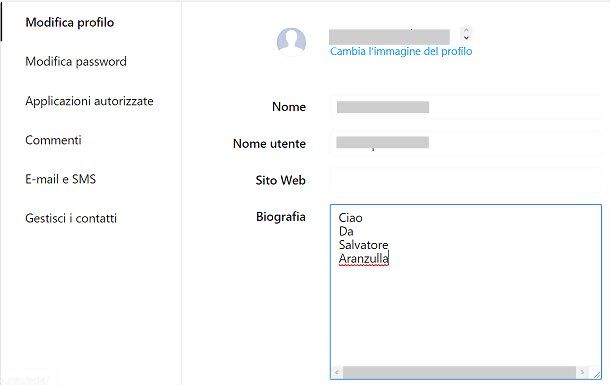The width and height of the screenshot is (610, 385).
Task: Click the left scroll arrow in Biografia
Action: coord(337,372)
